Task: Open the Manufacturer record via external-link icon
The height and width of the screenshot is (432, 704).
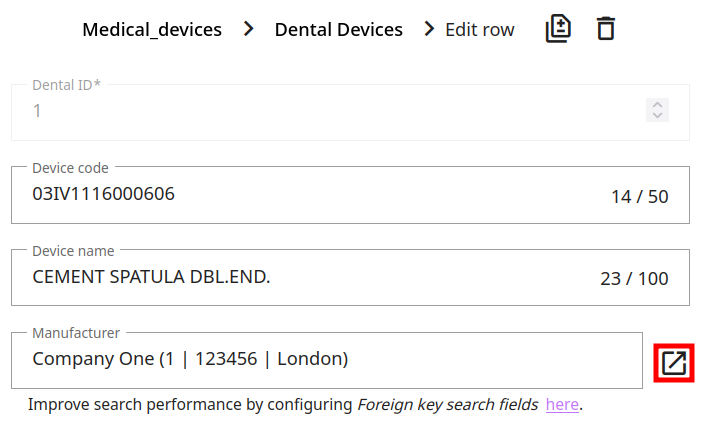Action: click(x=674, y=361)
